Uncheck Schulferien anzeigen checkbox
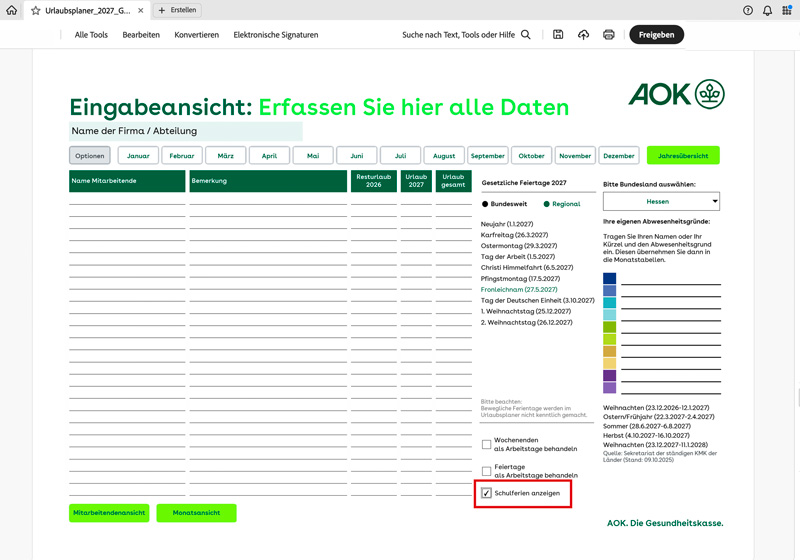 [487, 493]
